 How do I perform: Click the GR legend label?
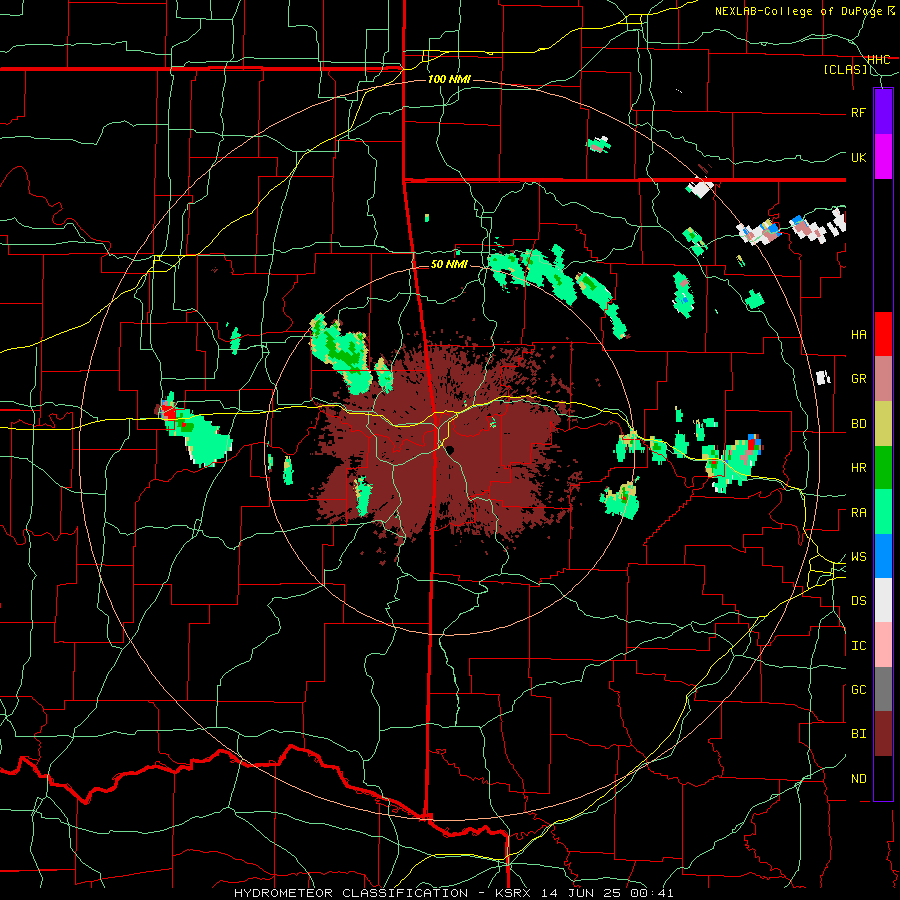coord(859,379)
